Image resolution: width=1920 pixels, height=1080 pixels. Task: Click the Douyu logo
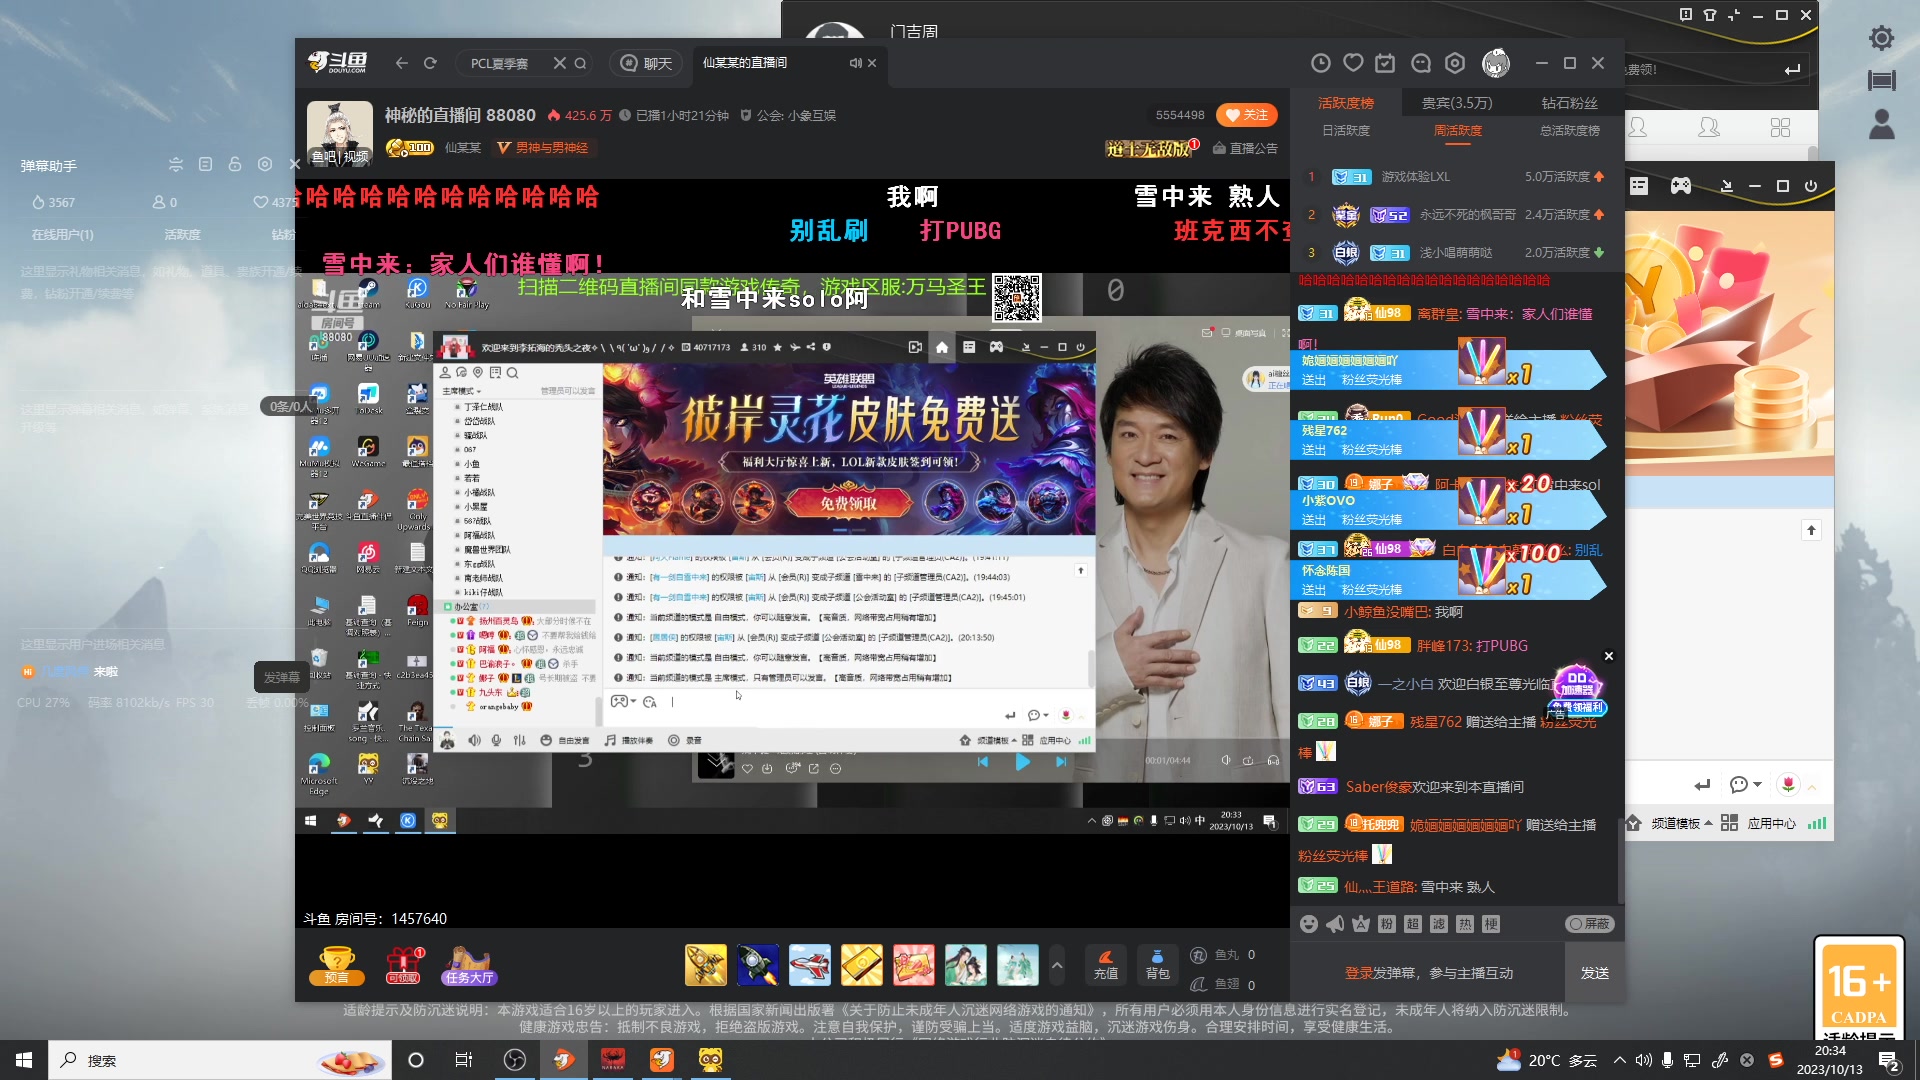click(338, 63)
